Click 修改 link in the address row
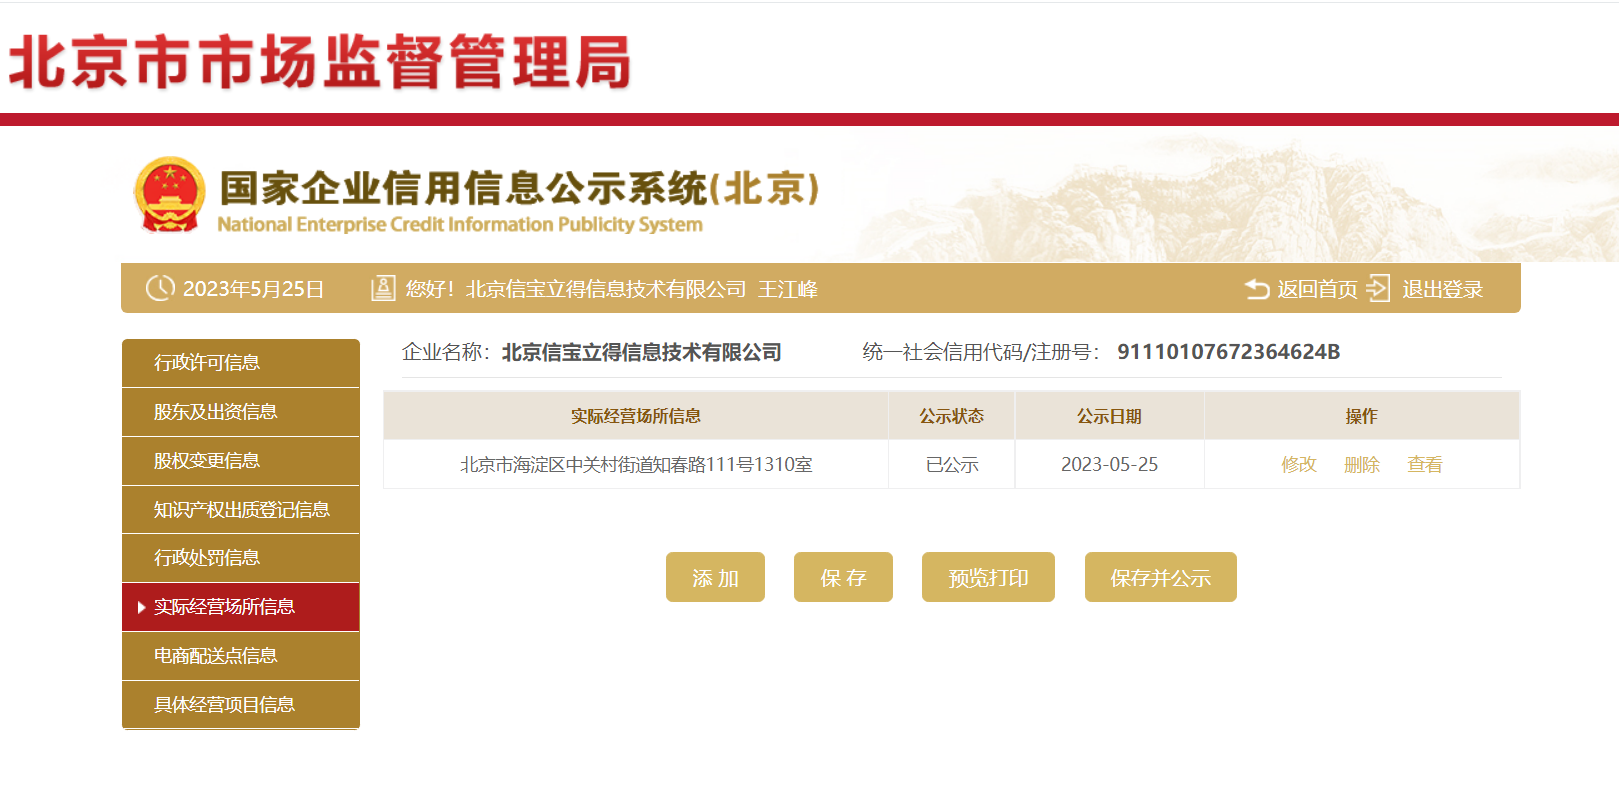The height and width of the screenshot is (794, 1619). pos(1298,464)
